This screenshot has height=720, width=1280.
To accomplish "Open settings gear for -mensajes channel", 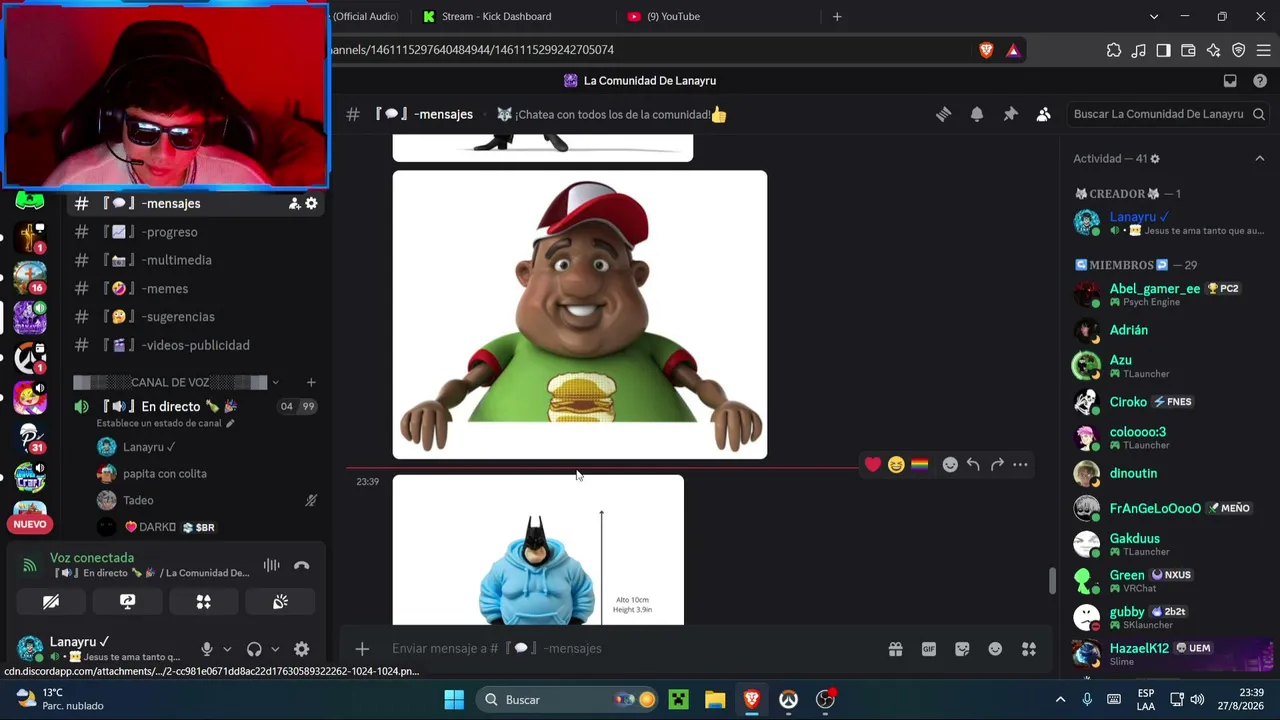I will (x=311, y=203).
